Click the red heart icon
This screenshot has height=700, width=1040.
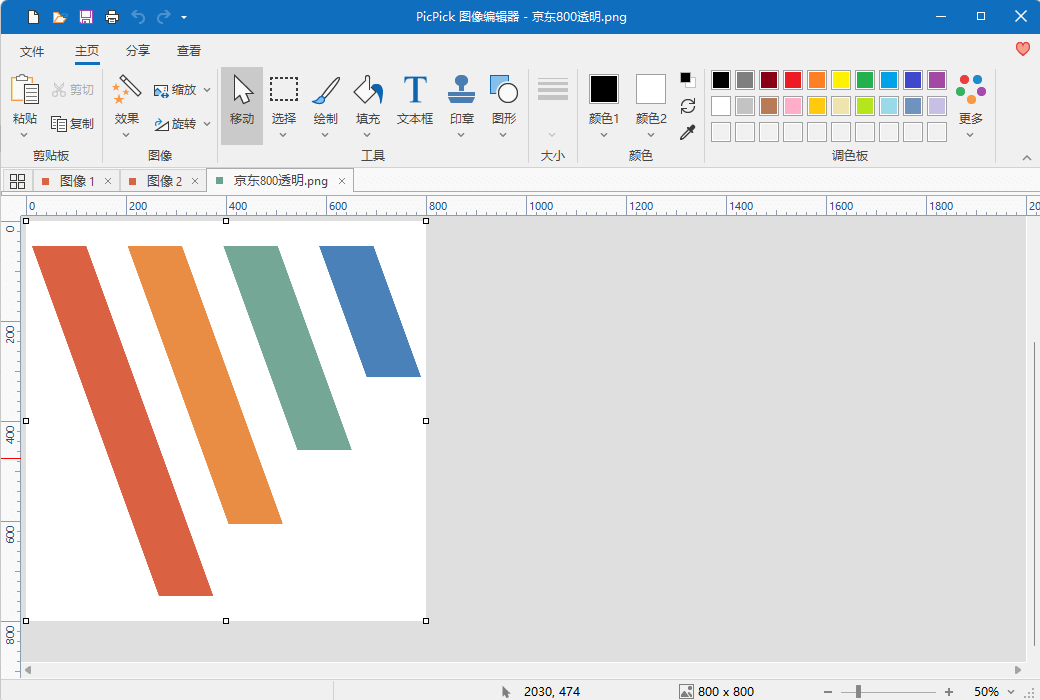point(1023,48)
